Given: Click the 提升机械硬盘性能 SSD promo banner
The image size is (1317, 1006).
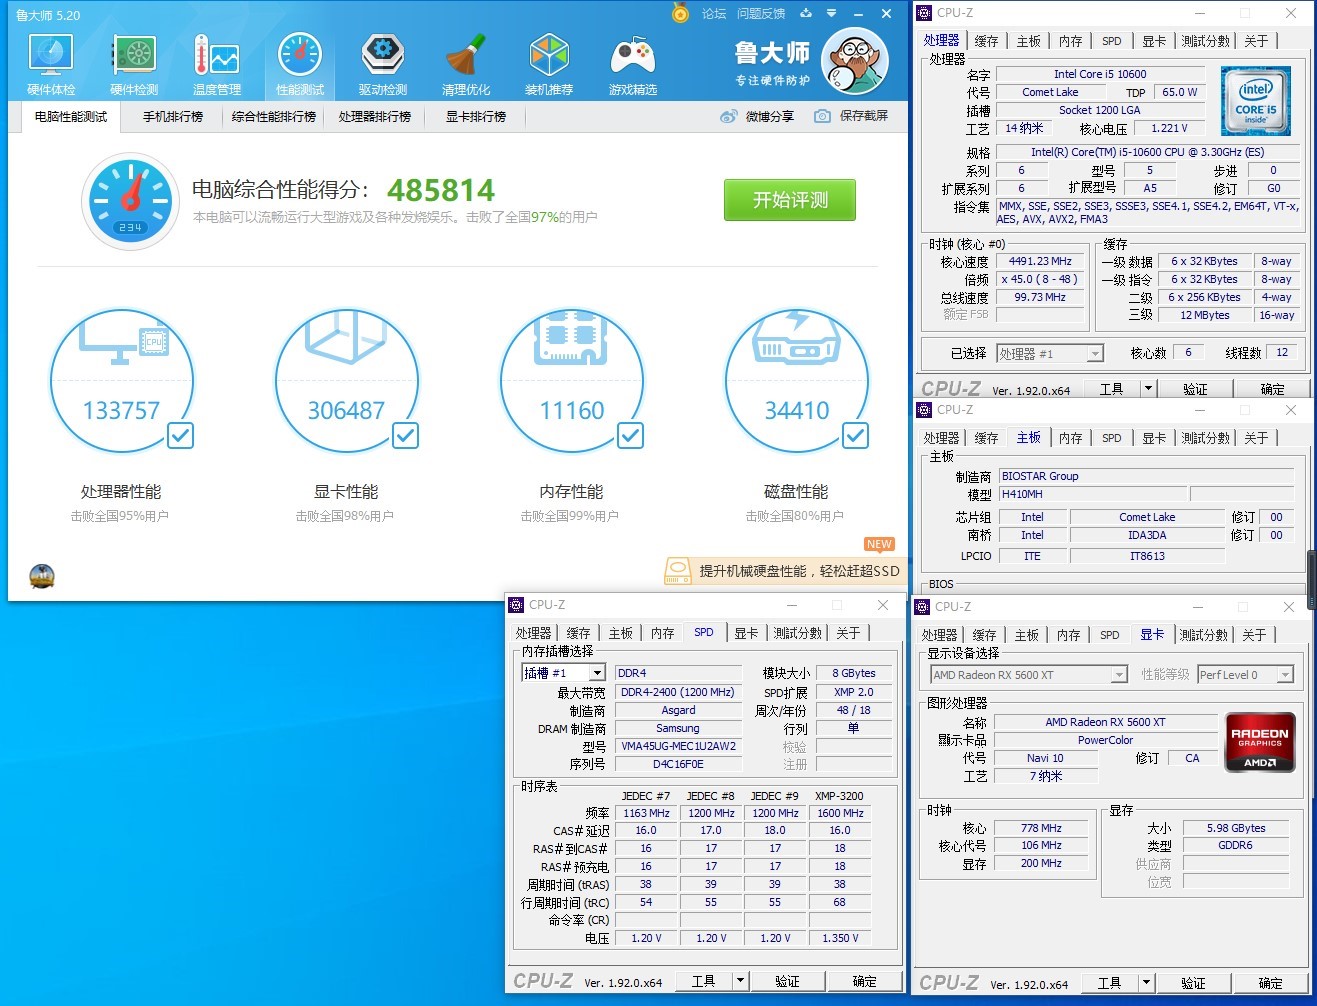Looking at the screenshot, I should click(785, 571).
